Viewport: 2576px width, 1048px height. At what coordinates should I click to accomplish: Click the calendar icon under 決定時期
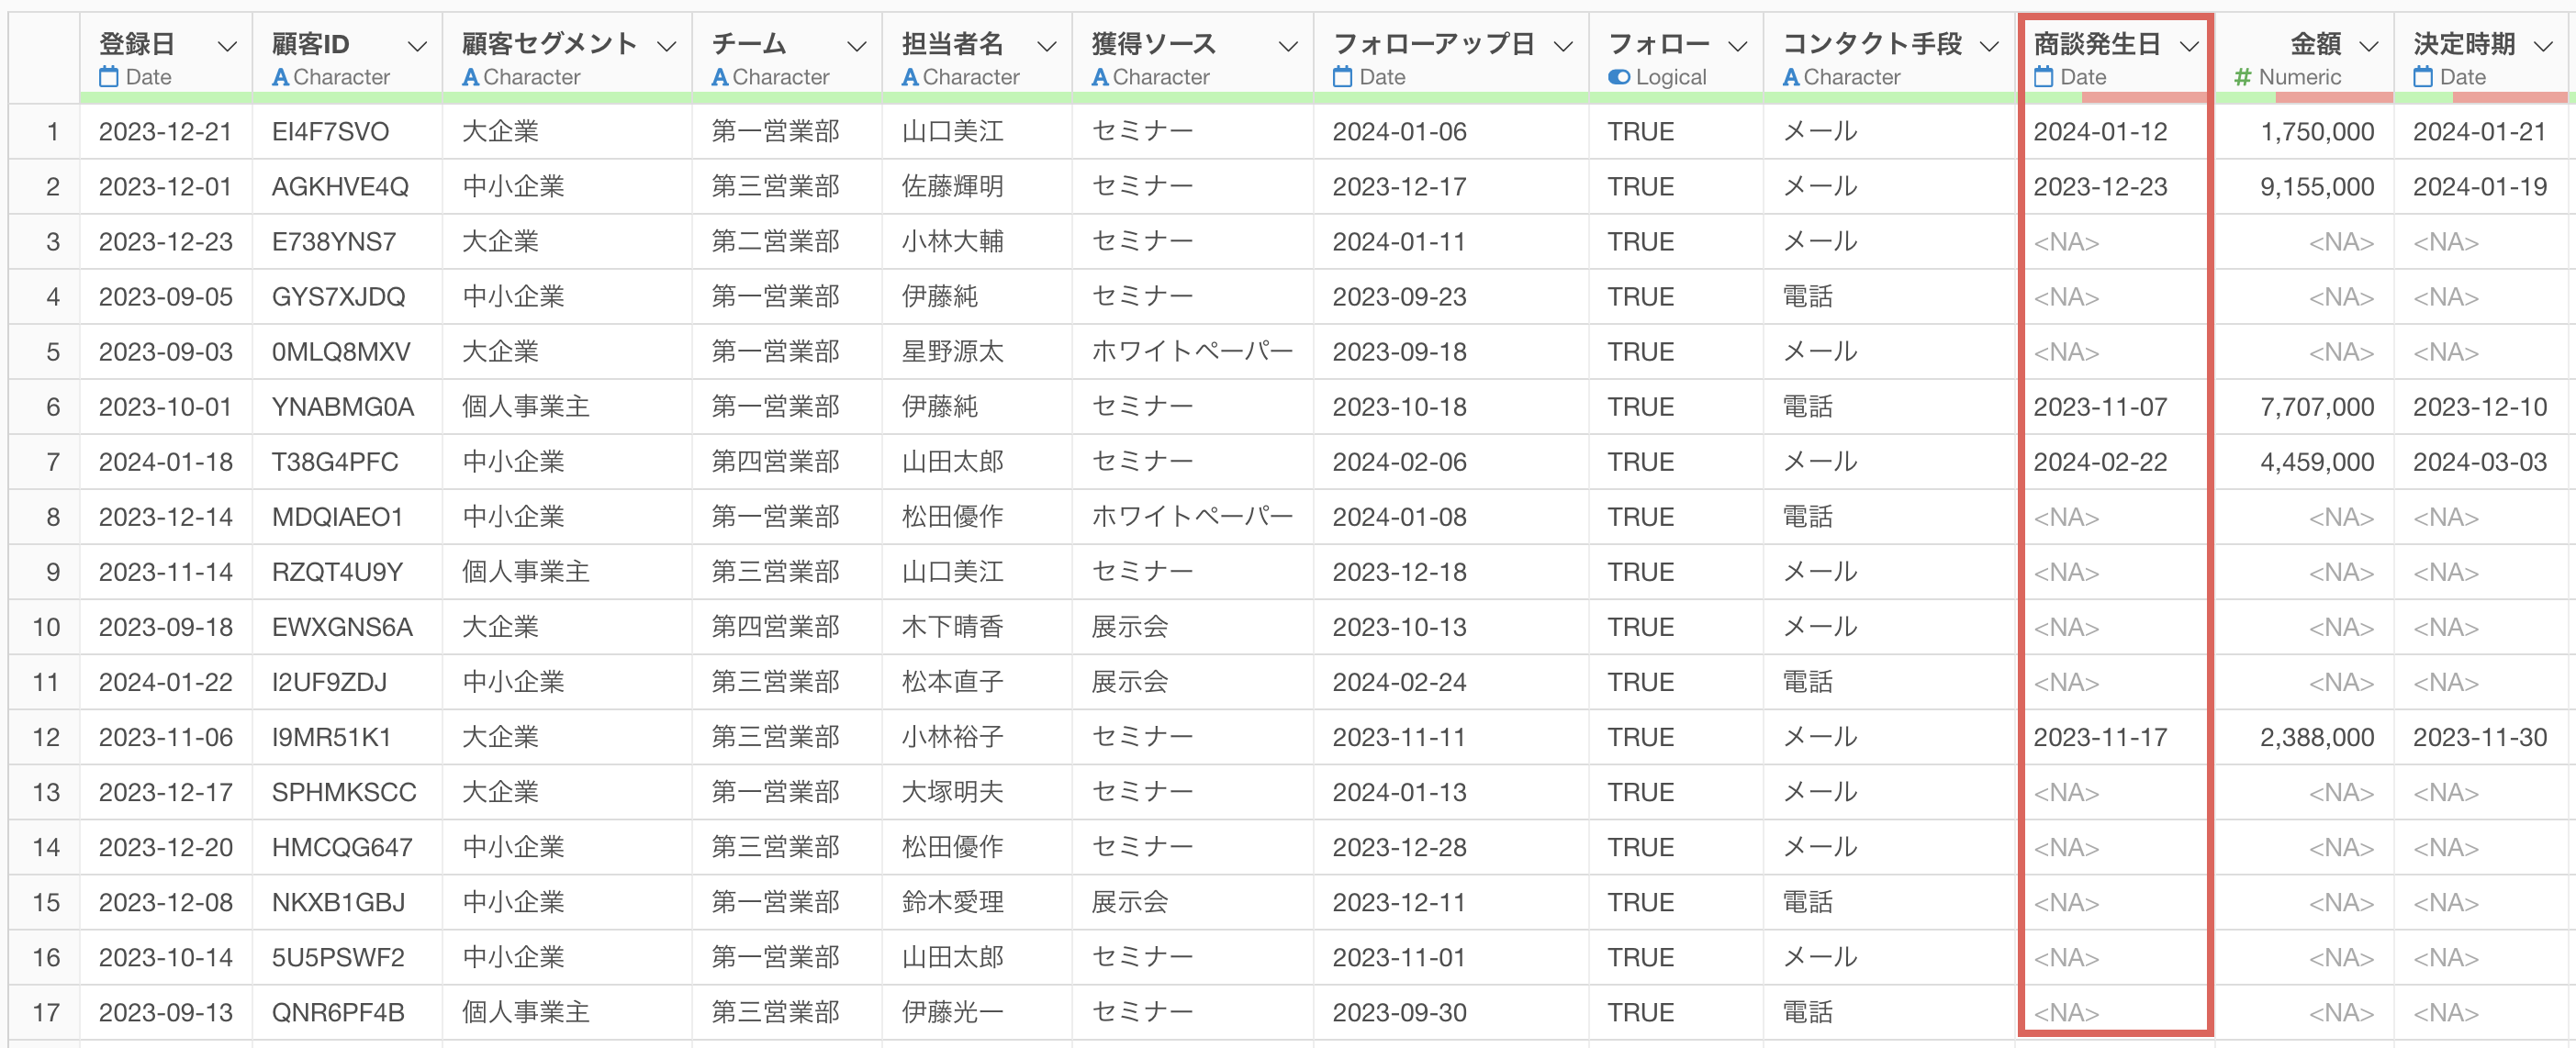coord(2423,77)
